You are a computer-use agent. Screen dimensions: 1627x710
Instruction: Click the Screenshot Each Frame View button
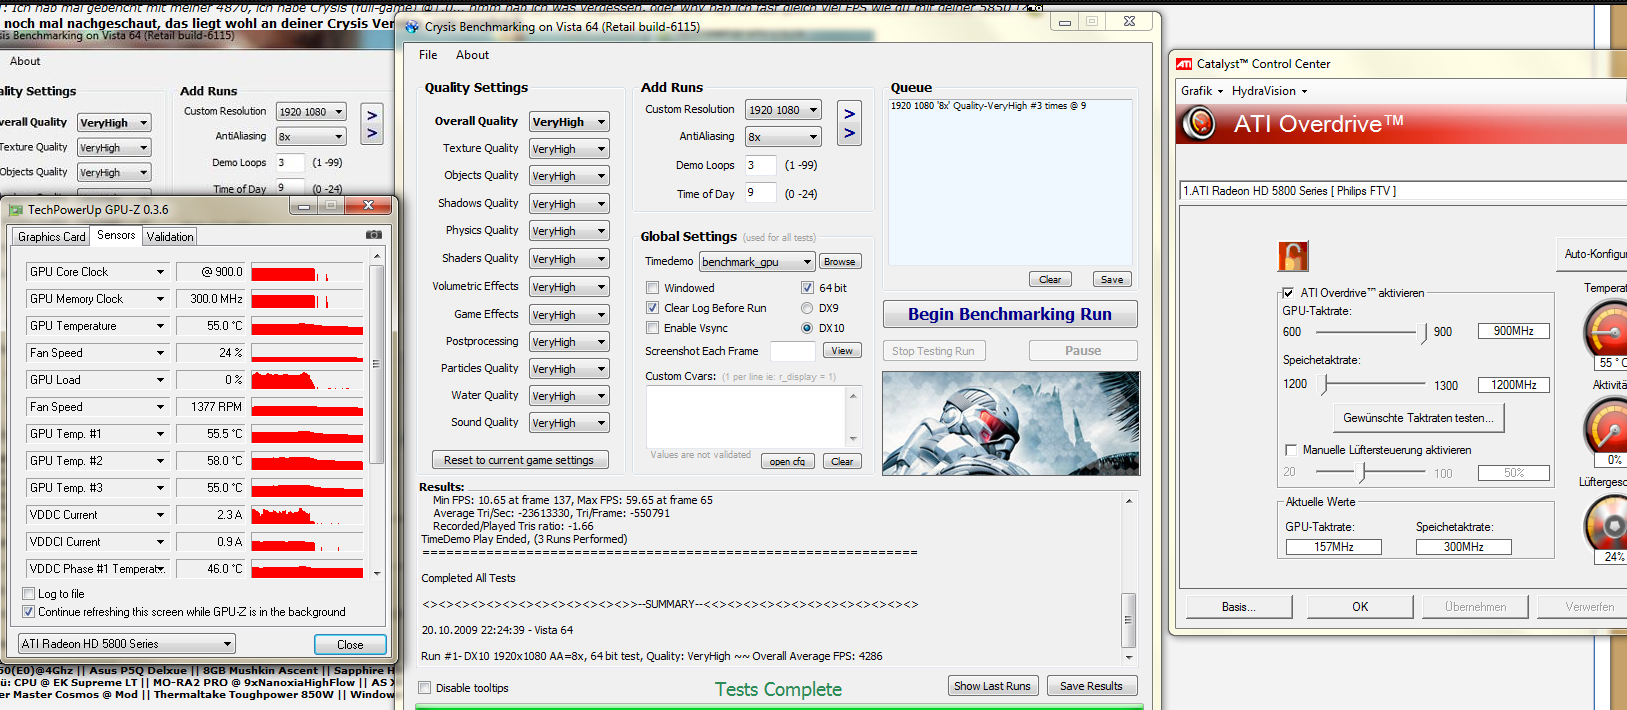pos(842,351)
